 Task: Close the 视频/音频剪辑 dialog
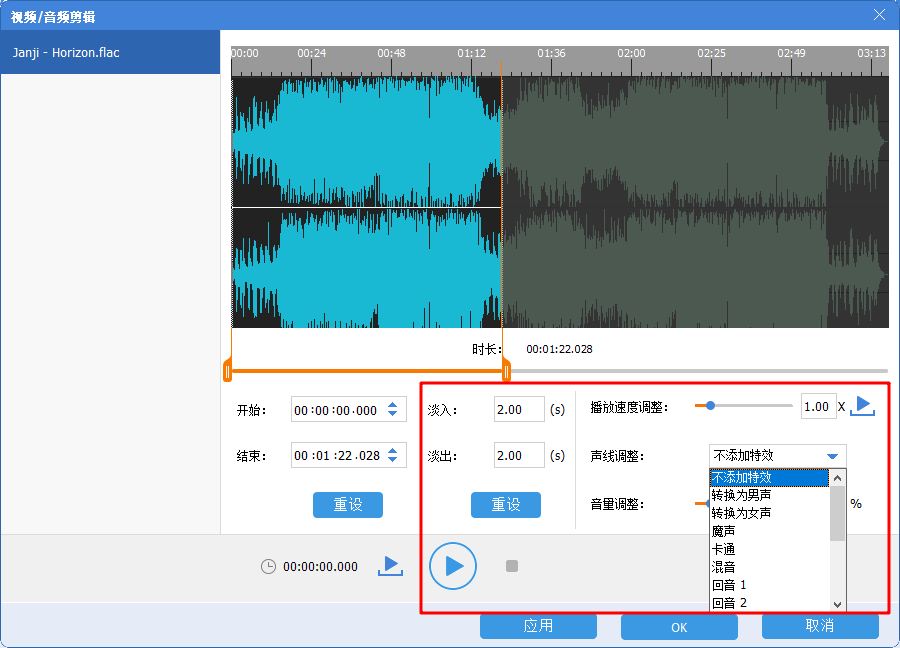(x=879, y=15)
